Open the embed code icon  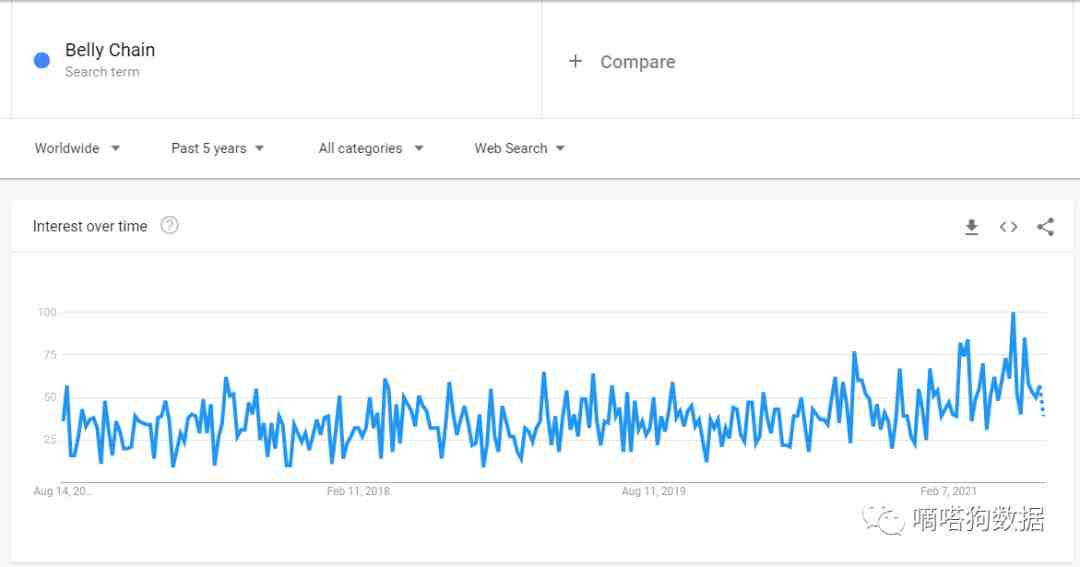click(1008, 227)
